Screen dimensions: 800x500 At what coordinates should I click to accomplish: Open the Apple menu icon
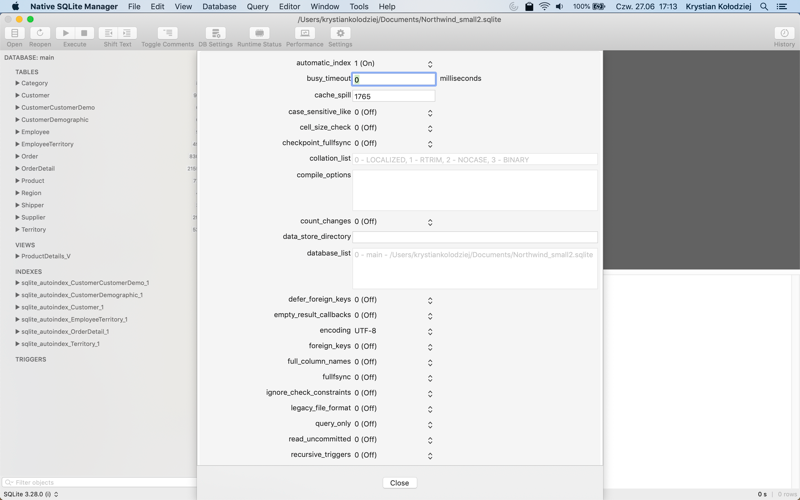coord(15,6)
